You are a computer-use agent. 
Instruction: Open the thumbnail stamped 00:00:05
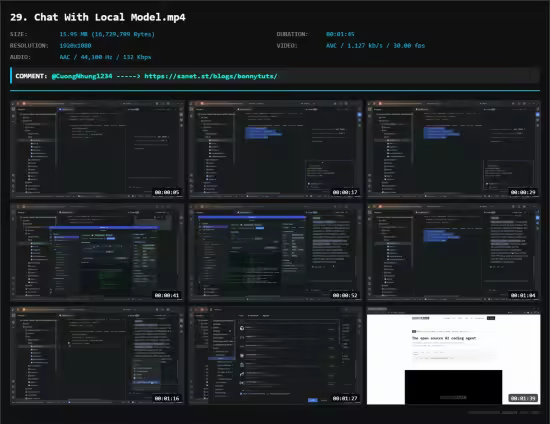(97, 149)
